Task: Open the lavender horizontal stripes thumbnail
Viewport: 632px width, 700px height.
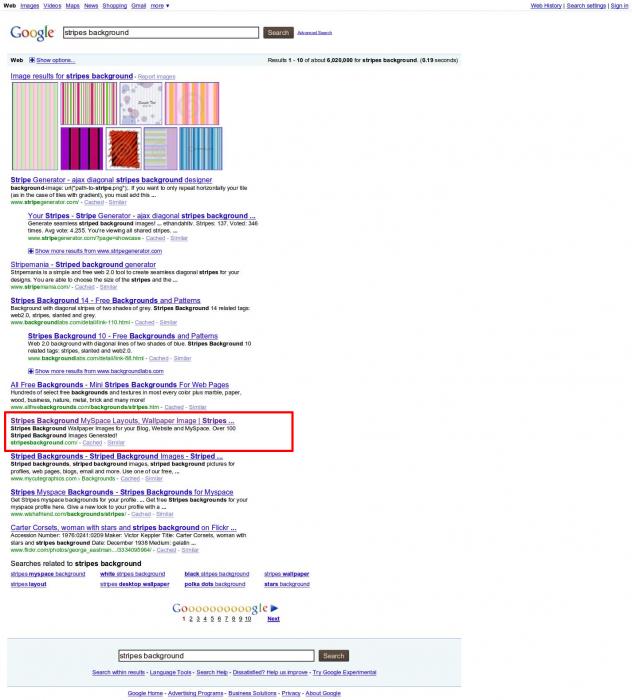Action: 160,149
